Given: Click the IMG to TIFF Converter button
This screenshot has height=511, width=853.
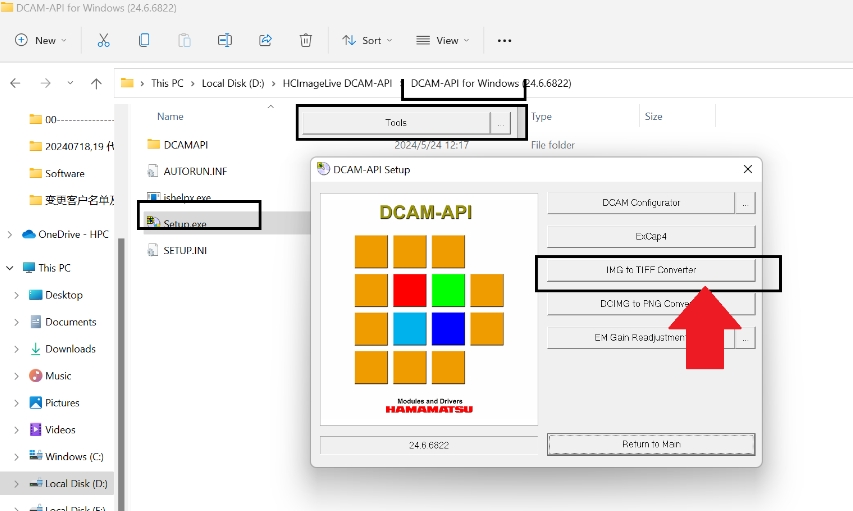Looking at the screenshot, I should (650, 270).
